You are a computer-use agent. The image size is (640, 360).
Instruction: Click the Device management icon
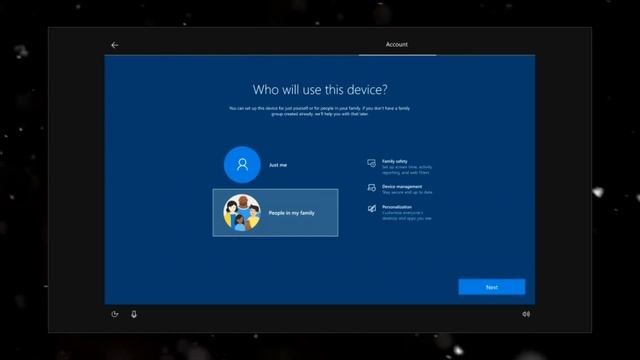[x=371, y=188]
